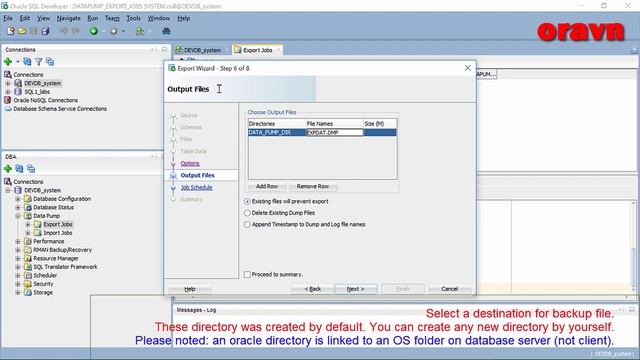The height and width of the screenshot is (360, 640).
Task: Expand SQL Translator Framework node
Action: tap(18, 267)
